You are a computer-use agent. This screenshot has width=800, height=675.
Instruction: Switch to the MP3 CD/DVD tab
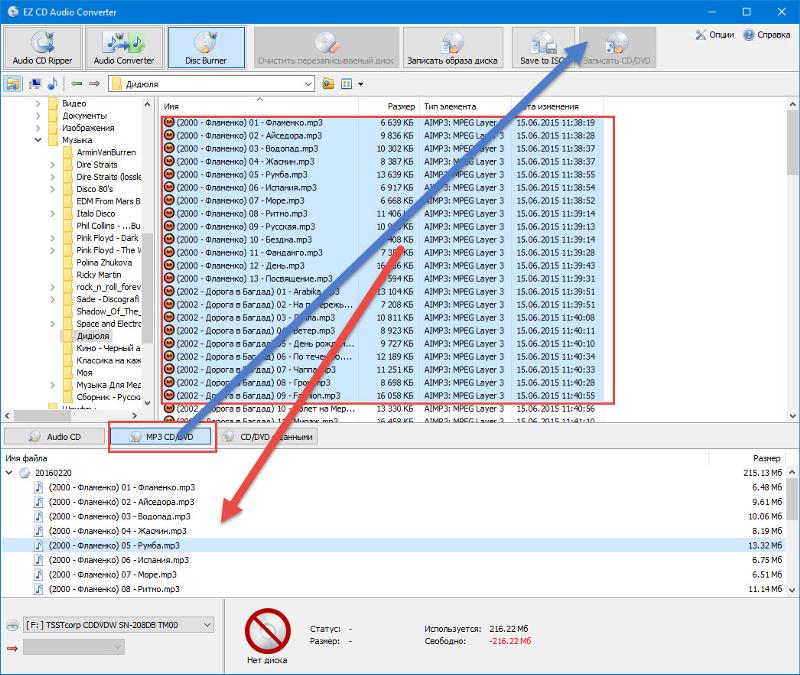point(161,437)
